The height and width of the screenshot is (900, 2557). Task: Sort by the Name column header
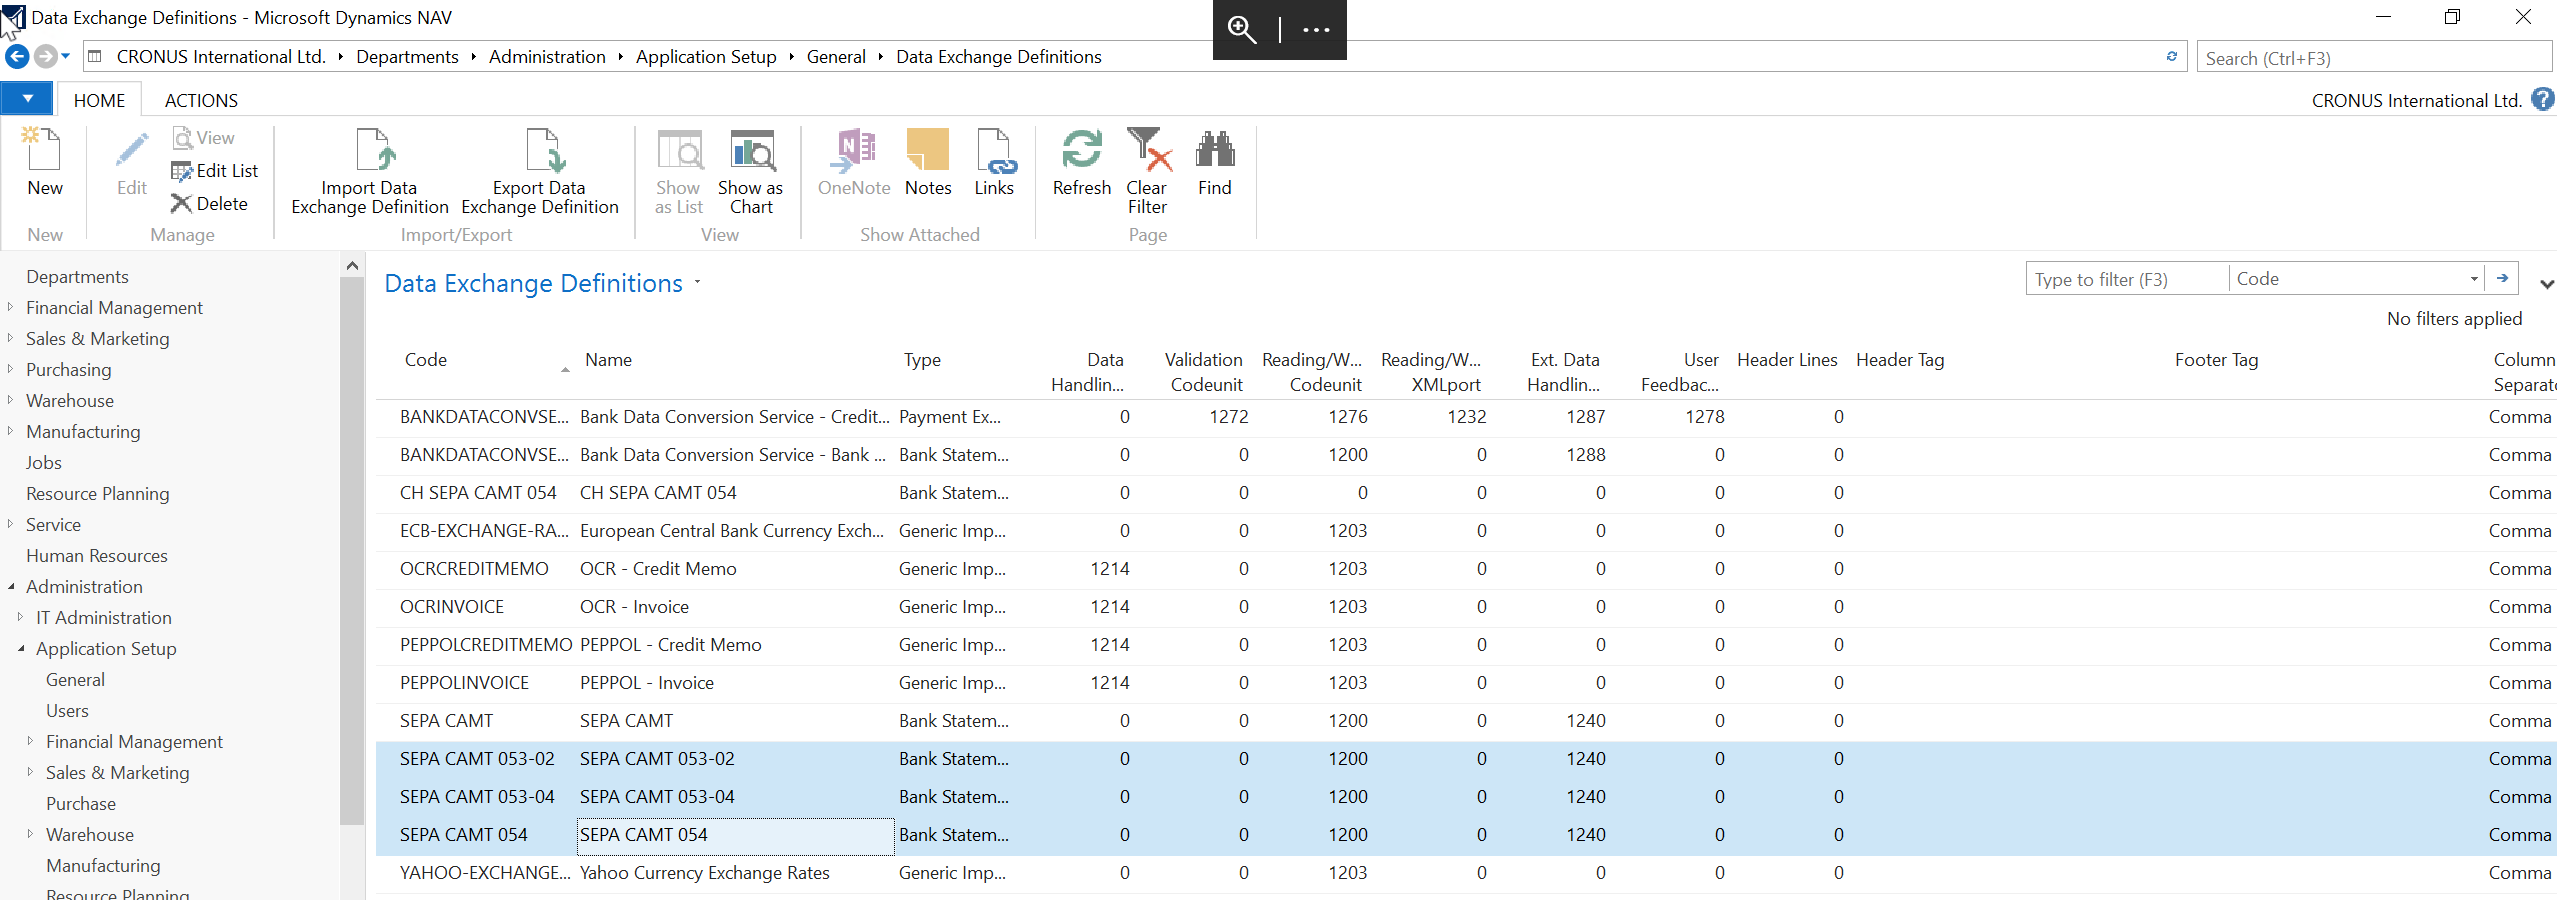[x=608, y=360]
